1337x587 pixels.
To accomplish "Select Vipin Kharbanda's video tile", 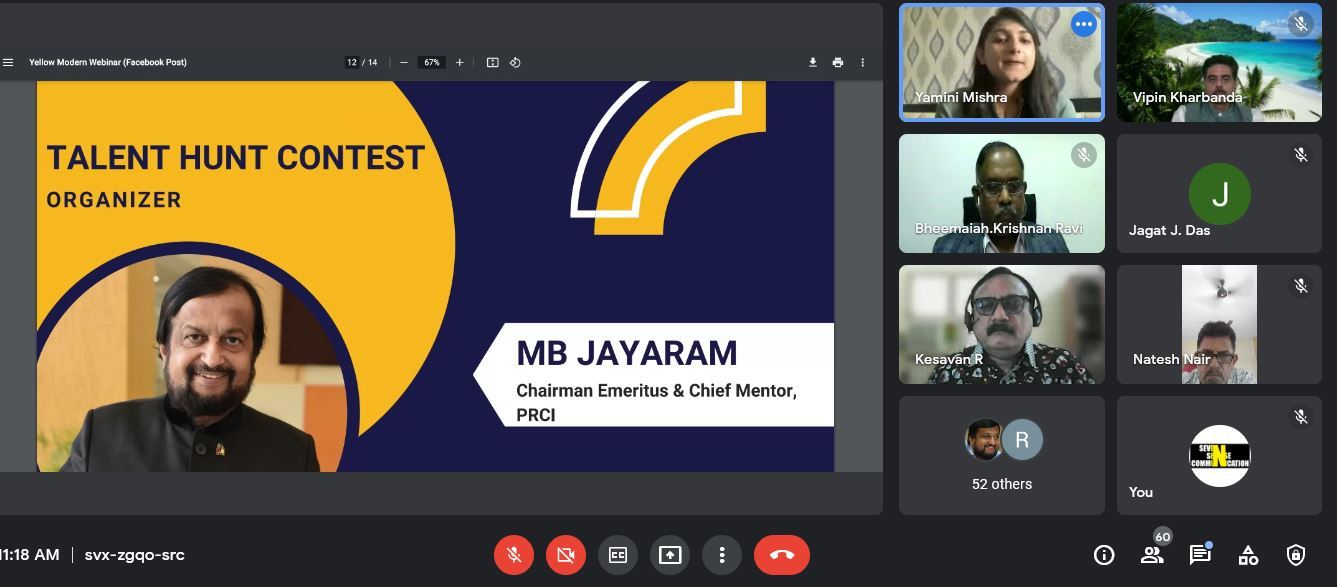I will coord(1219,62).
